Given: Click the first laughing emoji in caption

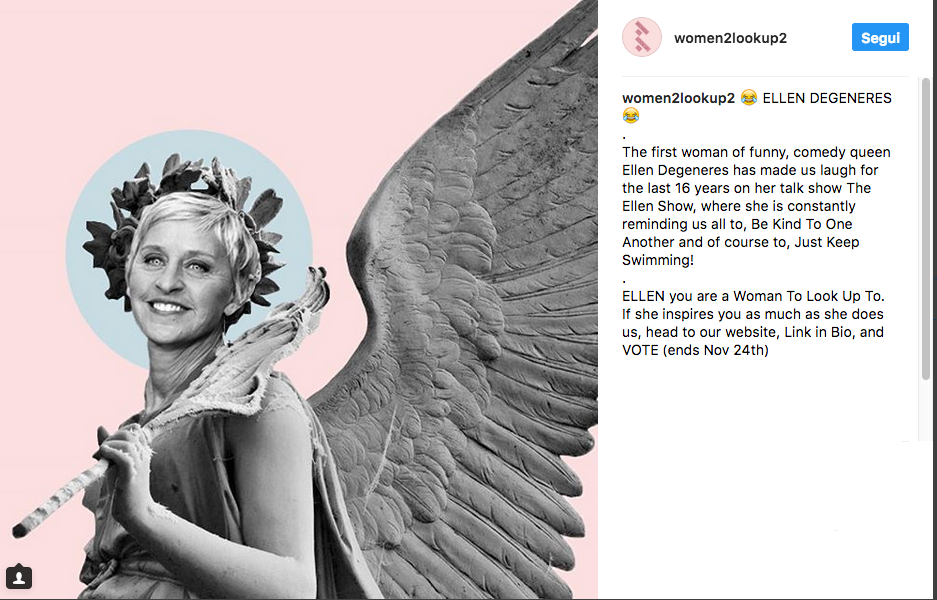Looking at the screenshot, I should [x=749, y=97].
